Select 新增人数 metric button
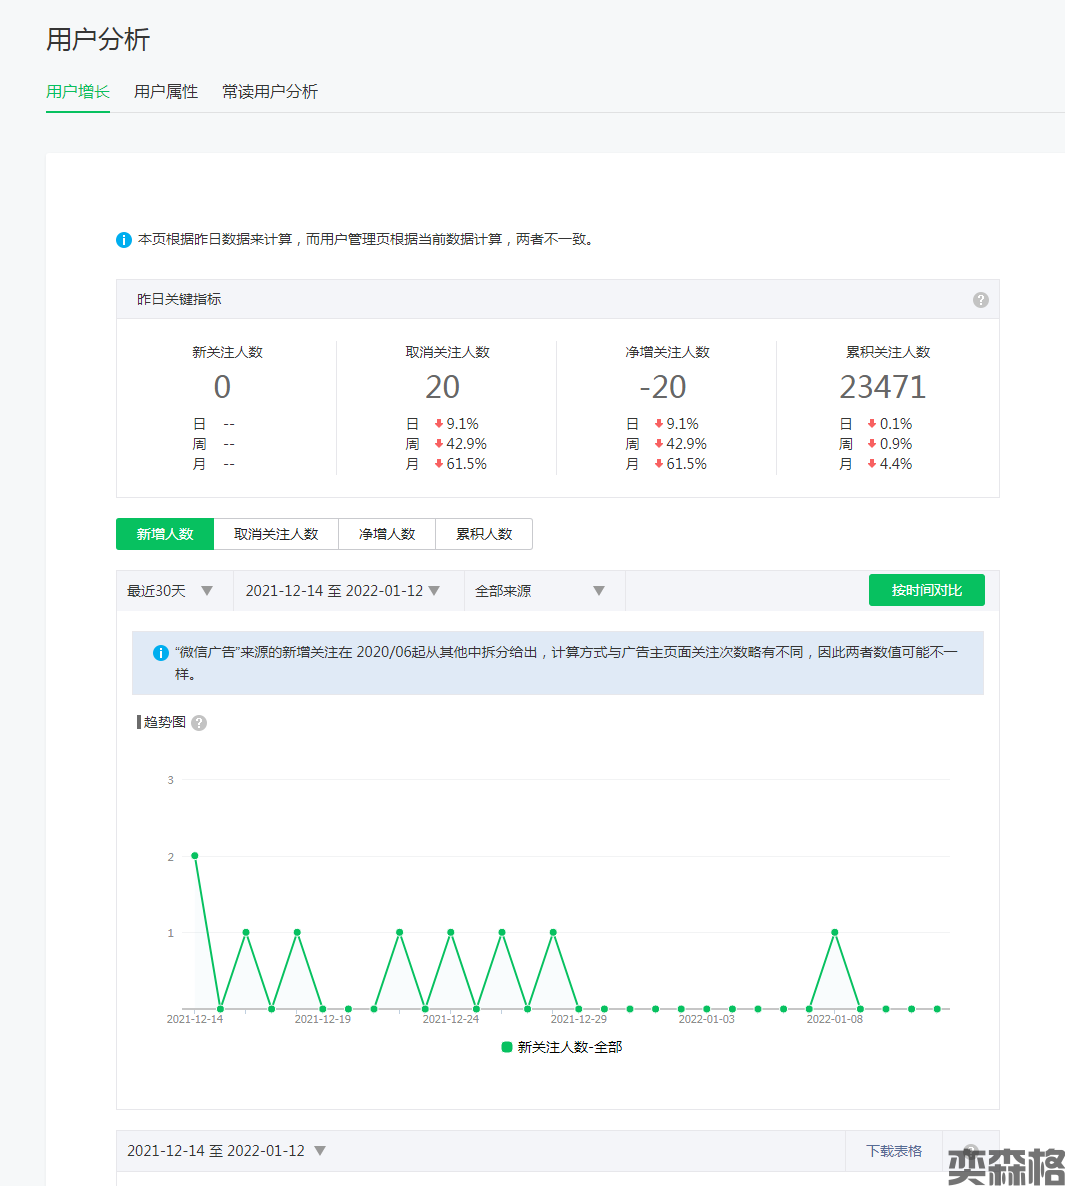 point(165,534)
